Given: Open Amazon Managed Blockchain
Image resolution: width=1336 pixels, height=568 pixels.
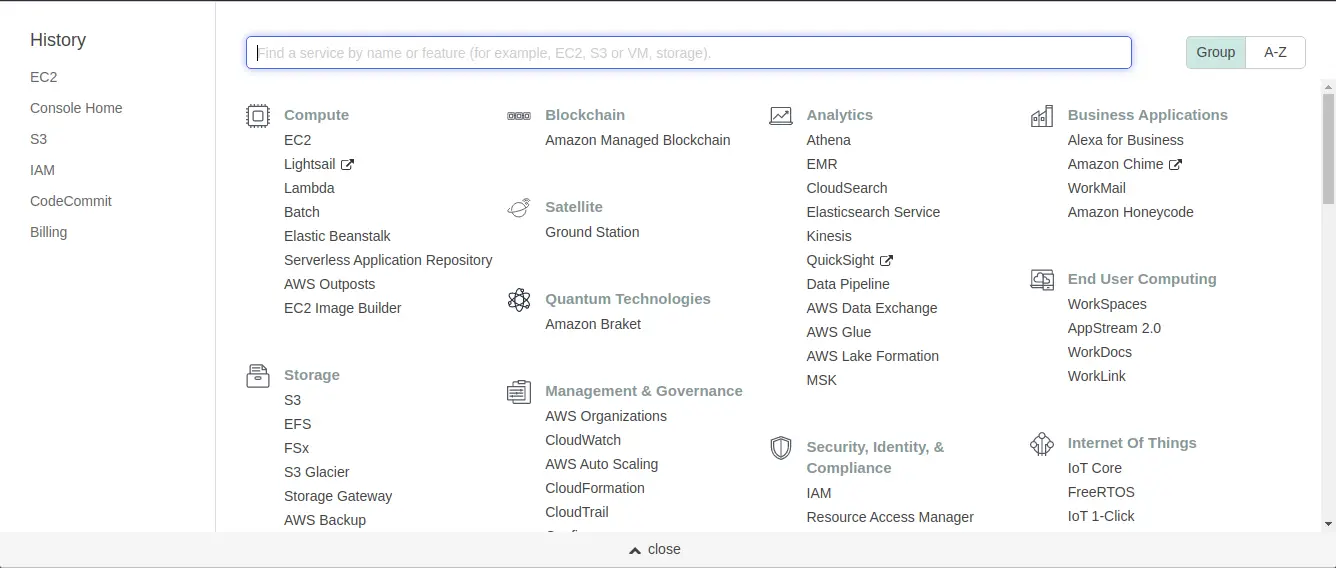Looking at the screenshot, I should [638, 140].
